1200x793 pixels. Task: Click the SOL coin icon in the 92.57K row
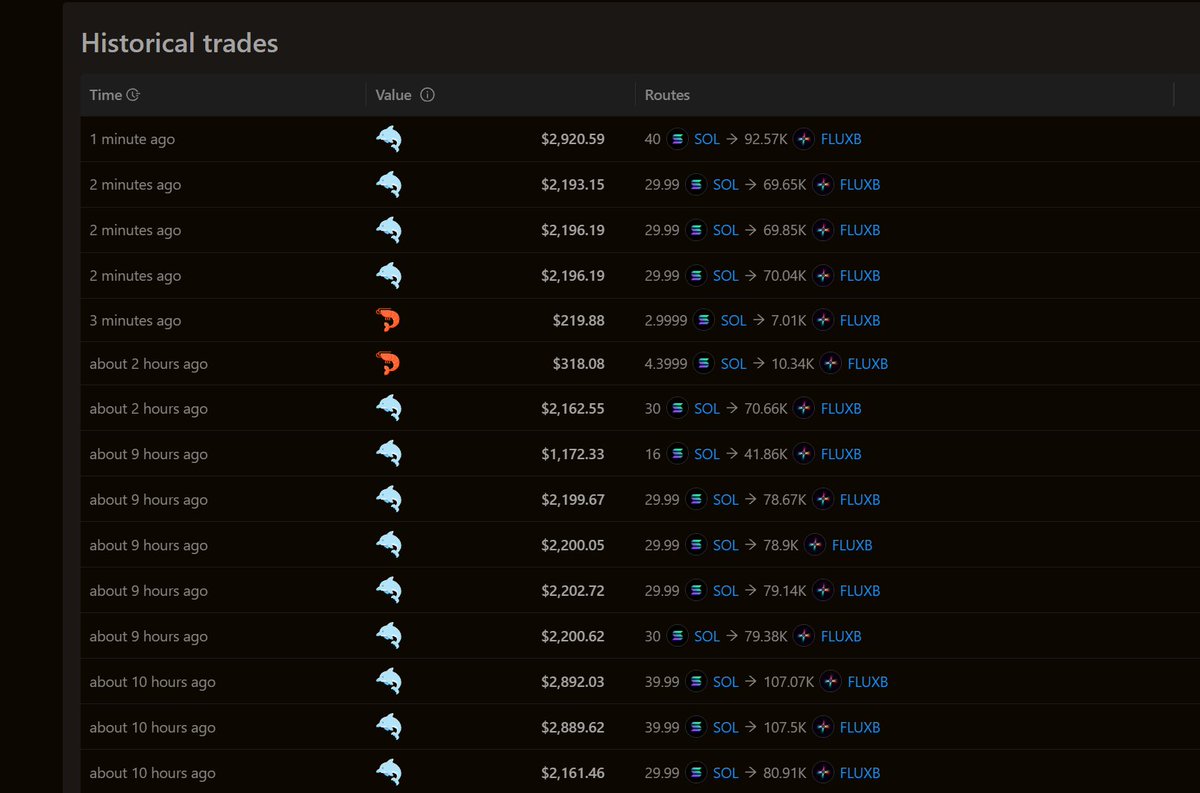tap(678, 139)
